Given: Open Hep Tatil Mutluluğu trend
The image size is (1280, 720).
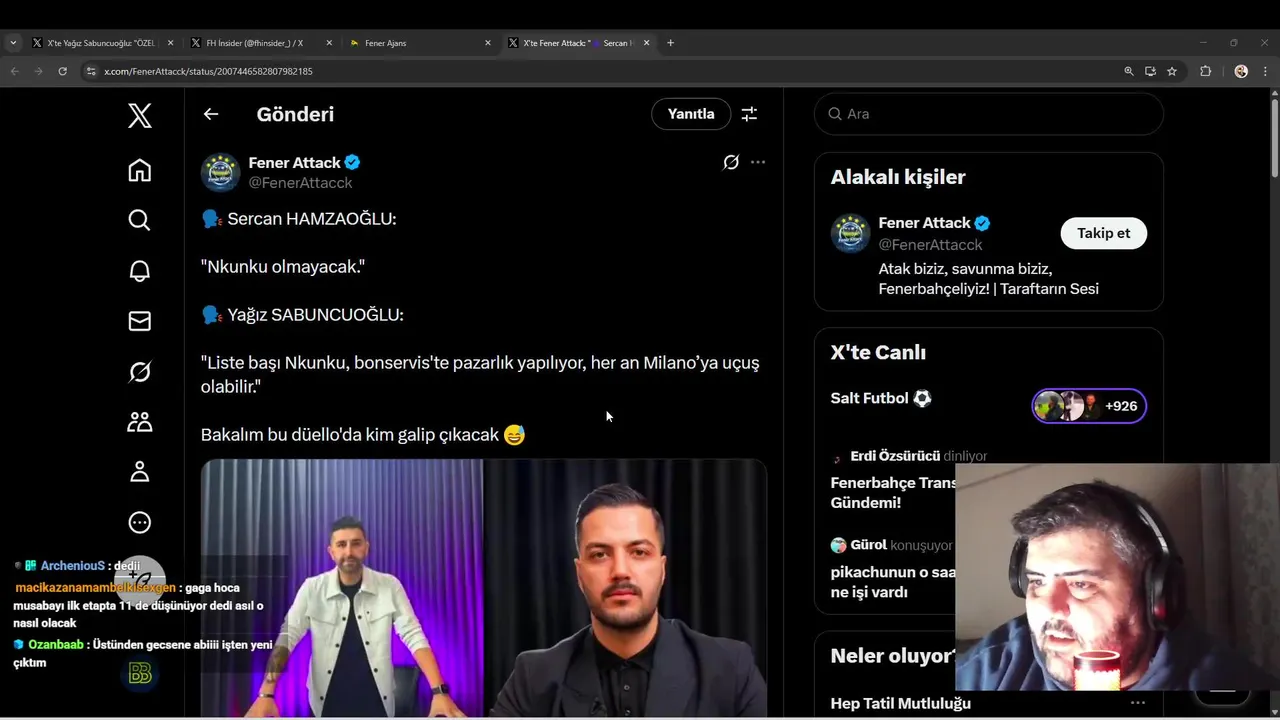Looking at the screenshot, I should (x=900, y=704).
